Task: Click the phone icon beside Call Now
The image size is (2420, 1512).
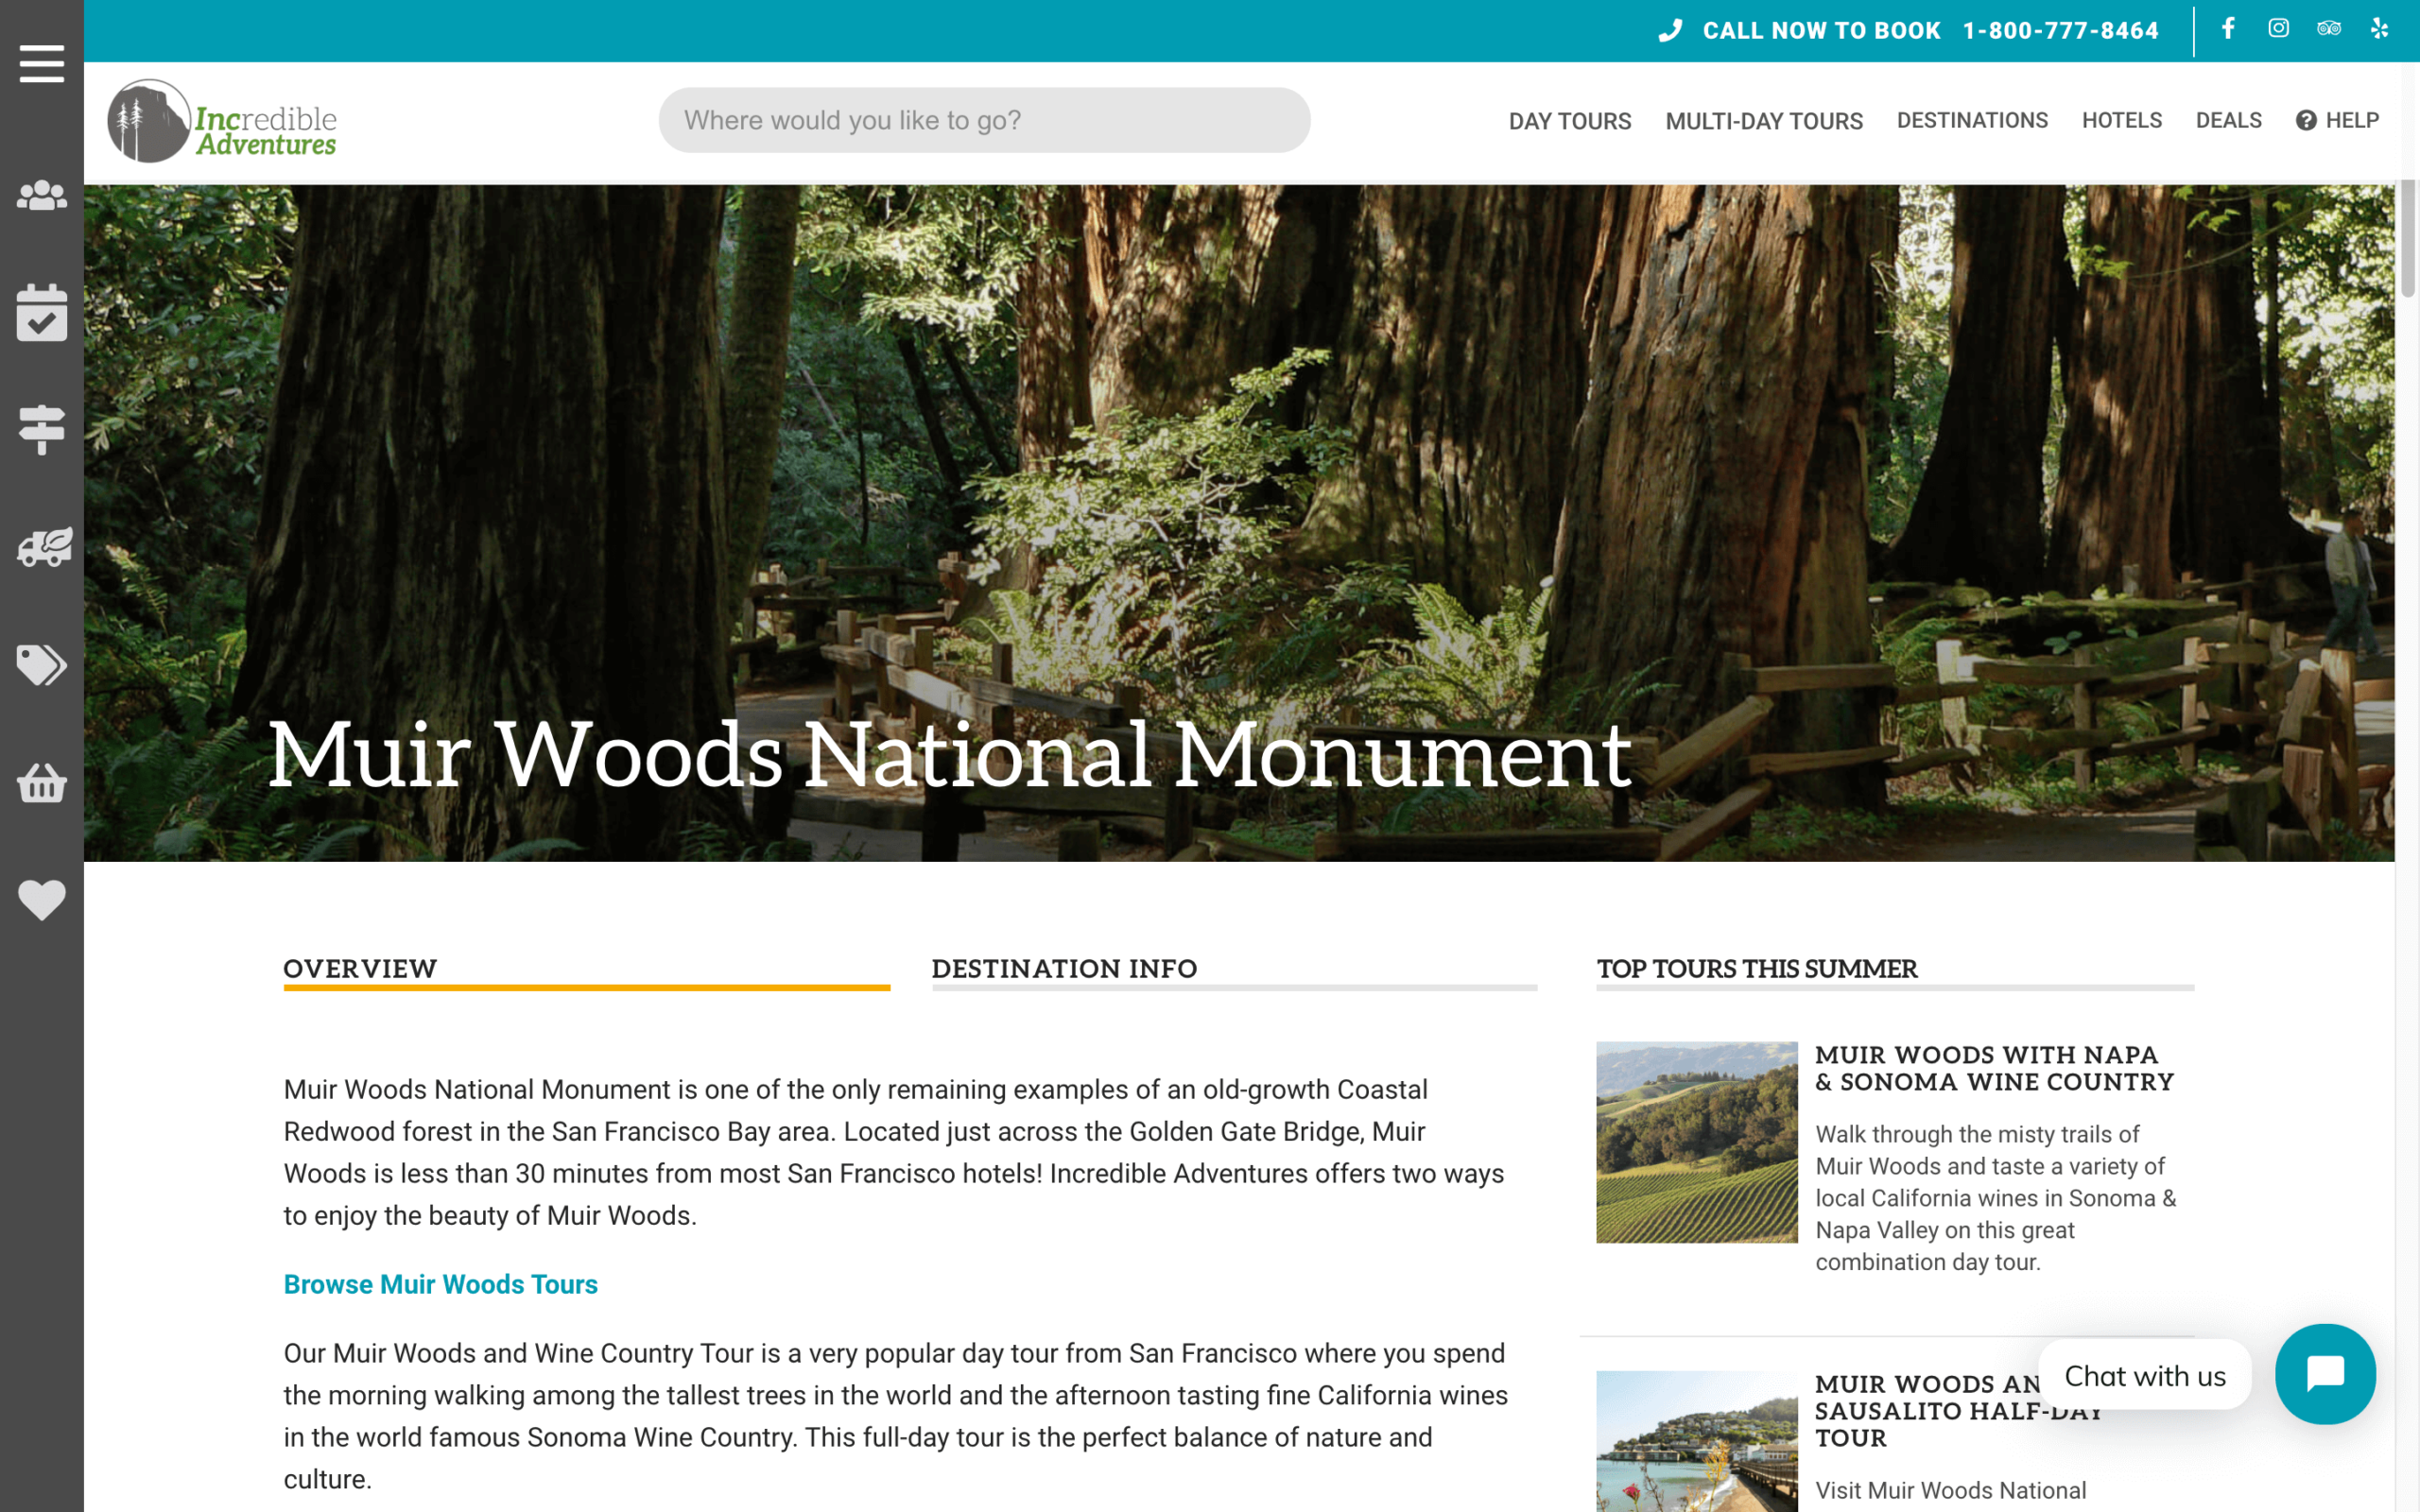Action: (1670, 31)
